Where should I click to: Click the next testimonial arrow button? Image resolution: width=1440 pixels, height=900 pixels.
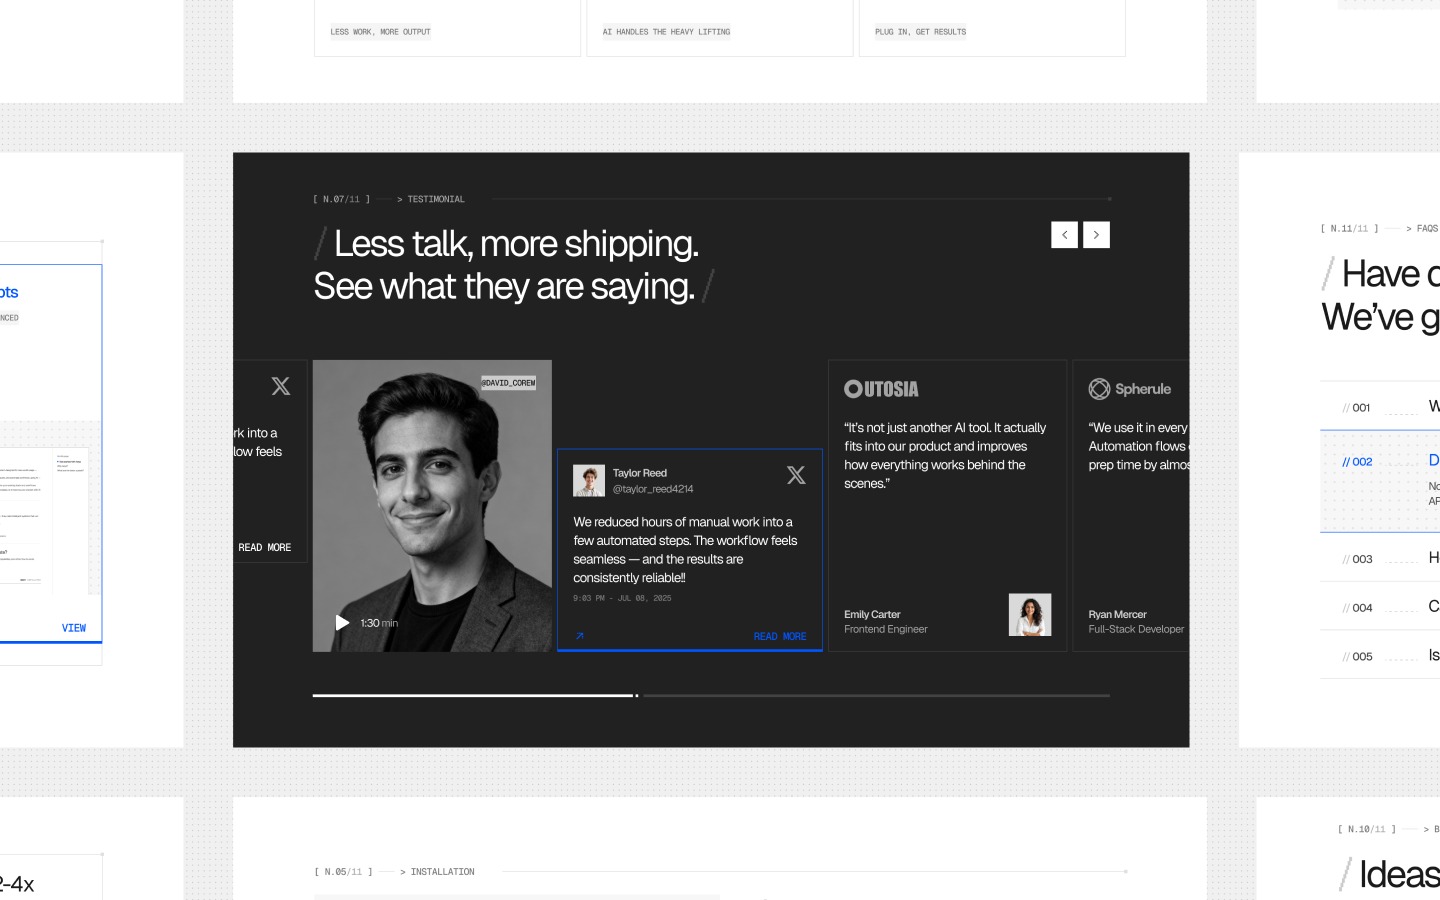pyautogui.click(x=1096, y=235)
